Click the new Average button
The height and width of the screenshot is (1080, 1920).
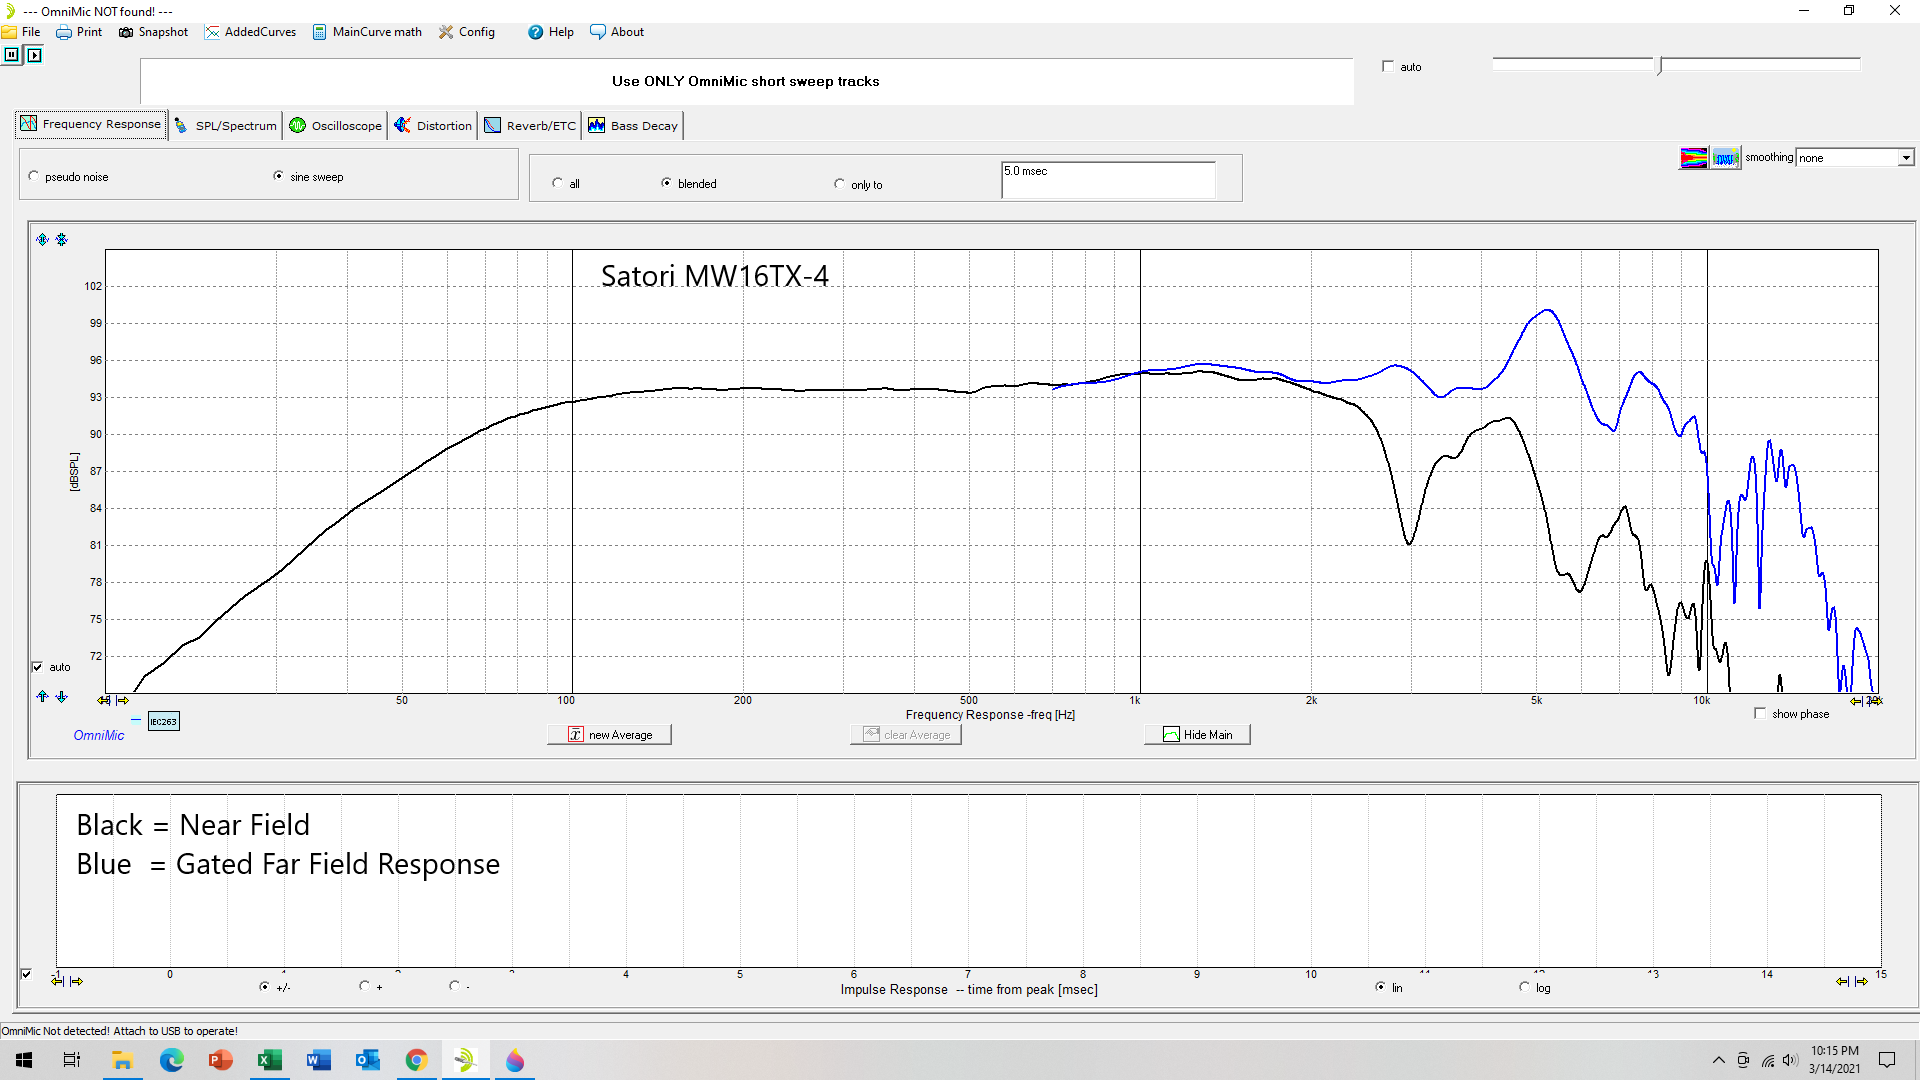coord(609,734)
